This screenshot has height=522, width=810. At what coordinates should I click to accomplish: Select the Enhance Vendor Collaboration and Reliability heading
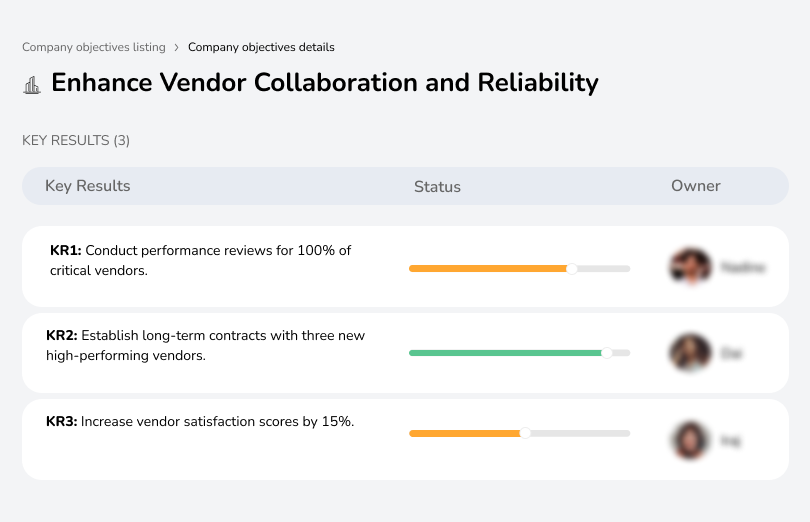pos(324,83)
